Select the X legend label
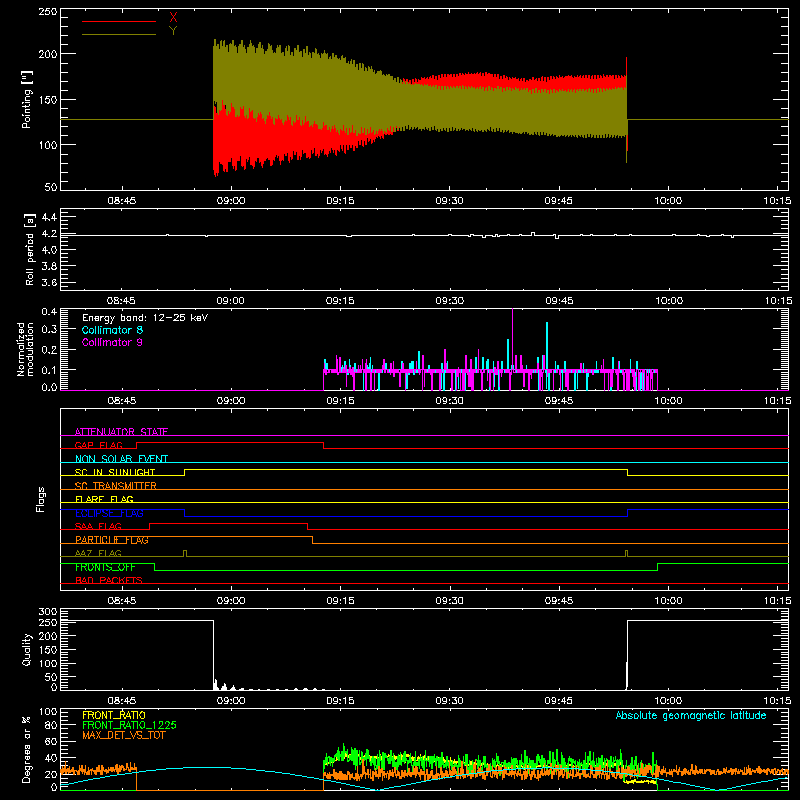Viewport: 800px width, 800px height. [x=173, y=18]
